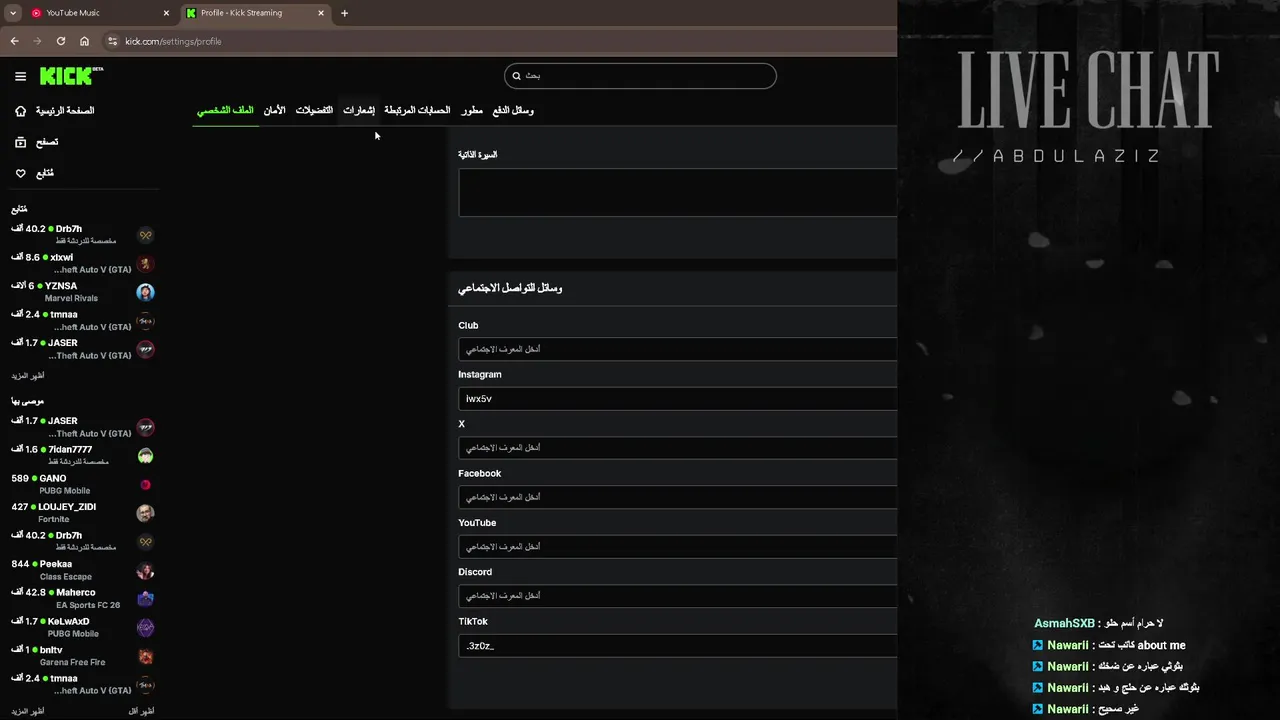Close the YouTube Music tab

click(x=166, y=13)
